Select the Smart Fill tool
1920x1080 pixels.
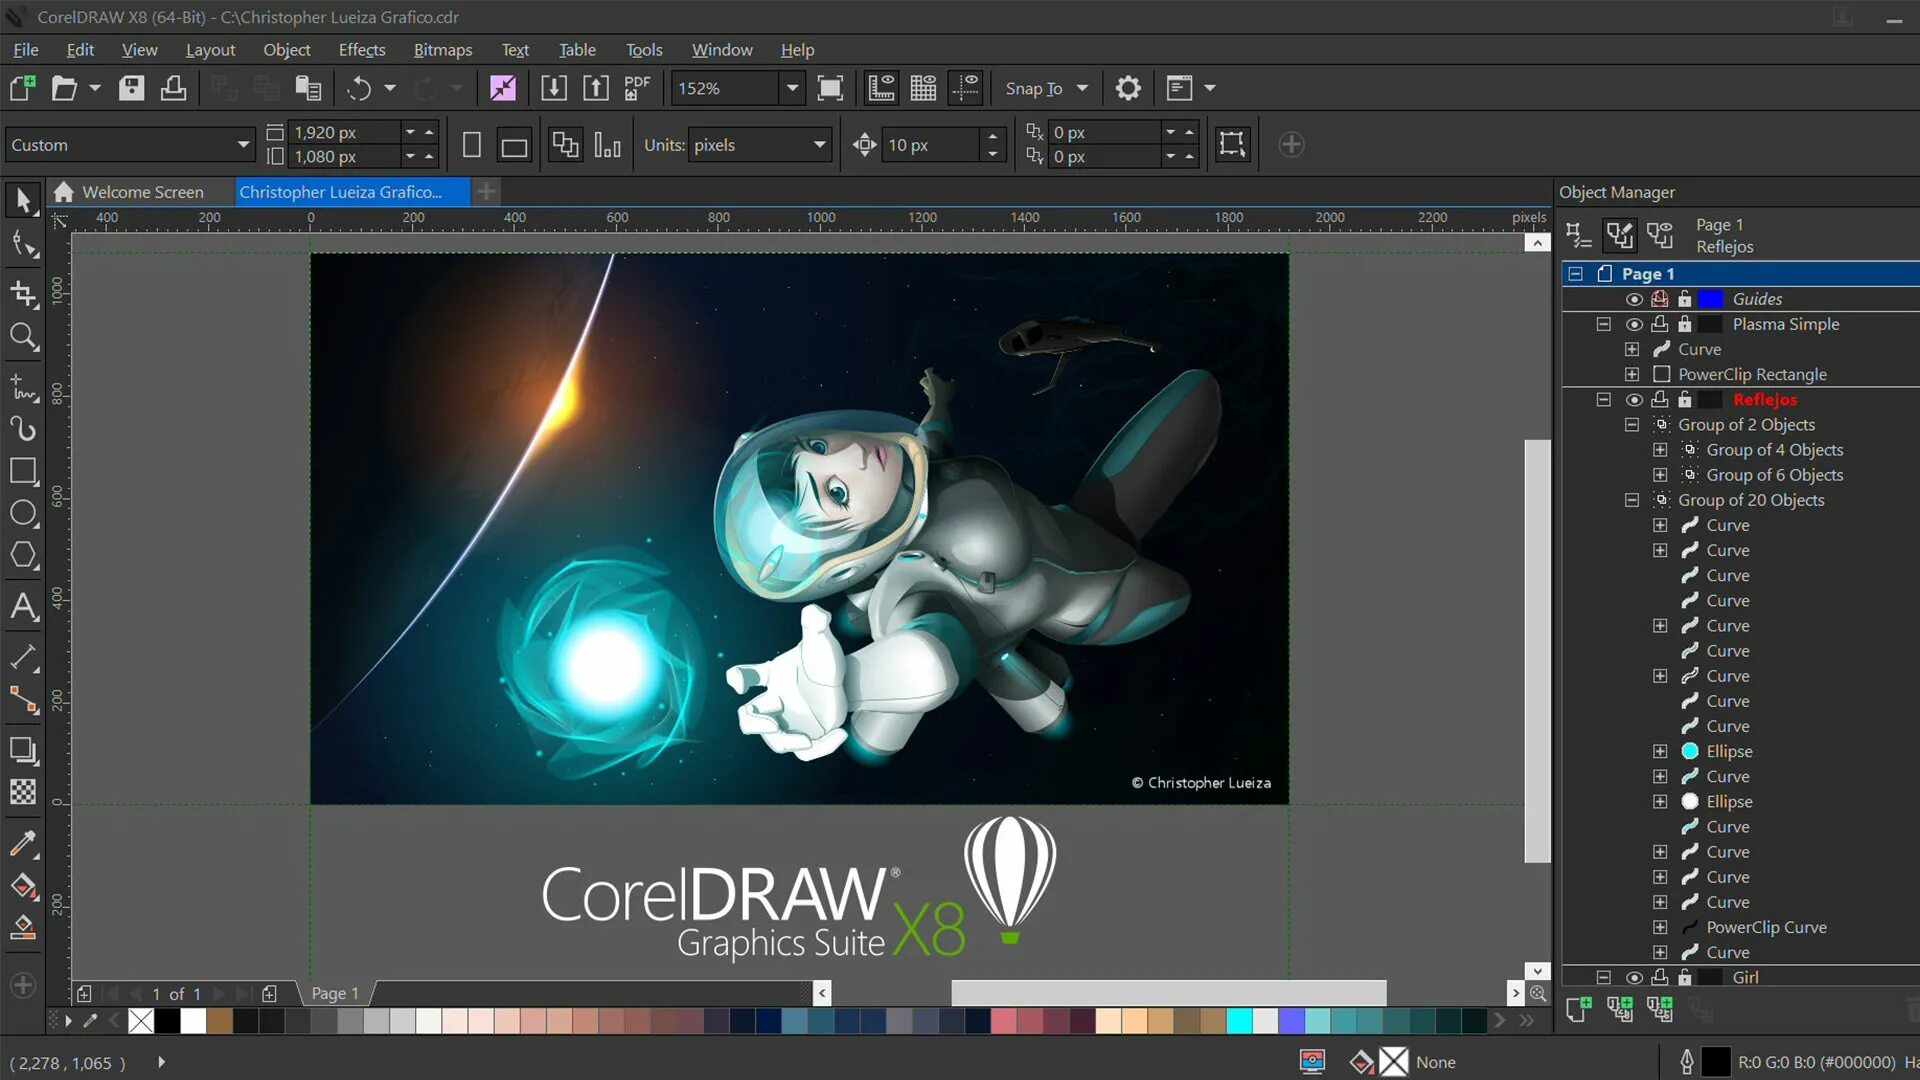pyautogui.click(x=23, y=928)
